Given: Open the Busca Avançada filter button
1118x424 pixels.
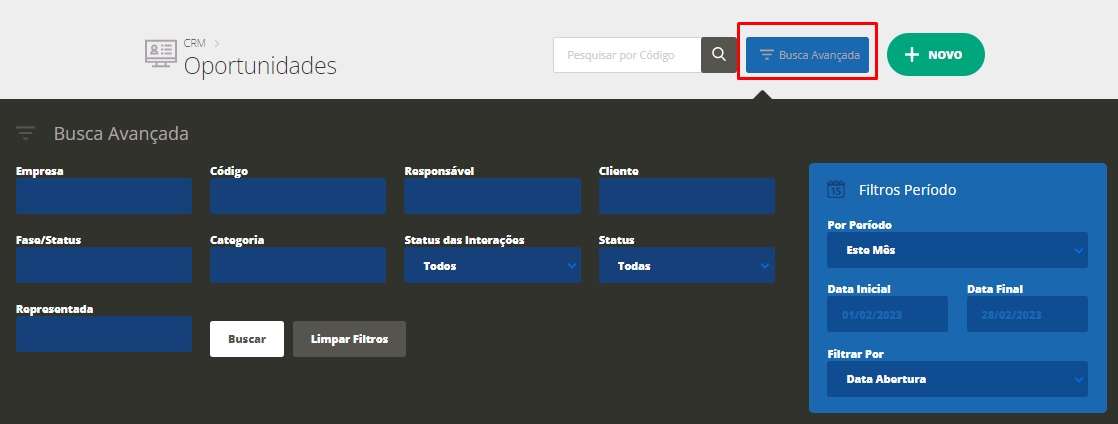Looking at the screenshot, I should (x=808, y=55).
